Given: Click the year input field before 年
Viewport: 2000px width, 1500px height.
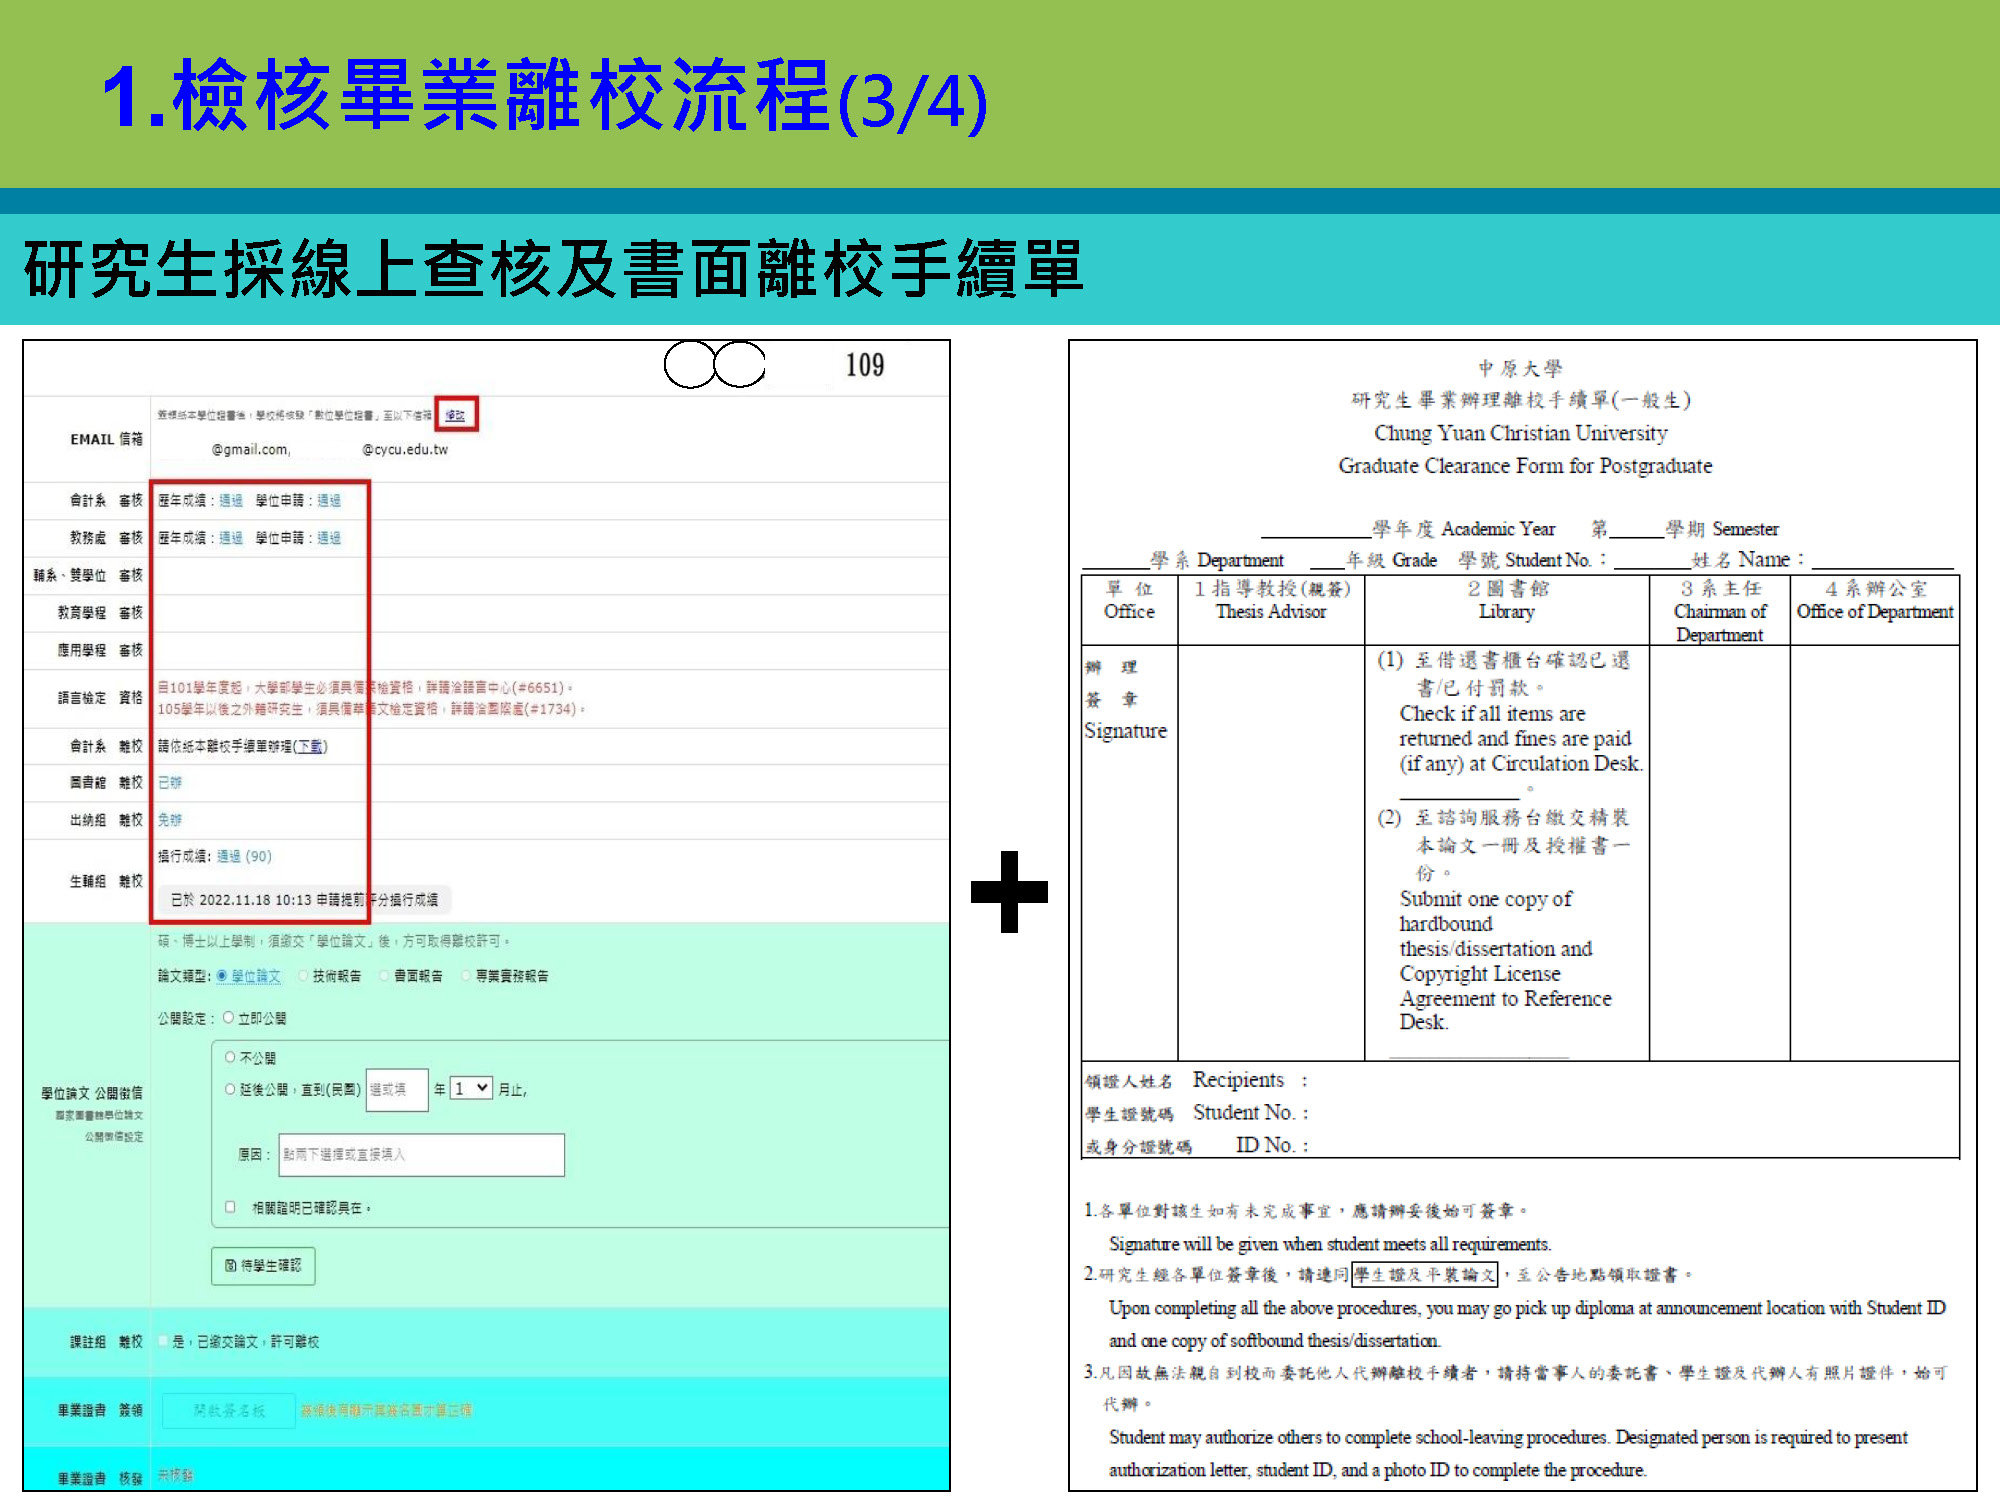Looking at the screenshot, I should (396, 1089).
